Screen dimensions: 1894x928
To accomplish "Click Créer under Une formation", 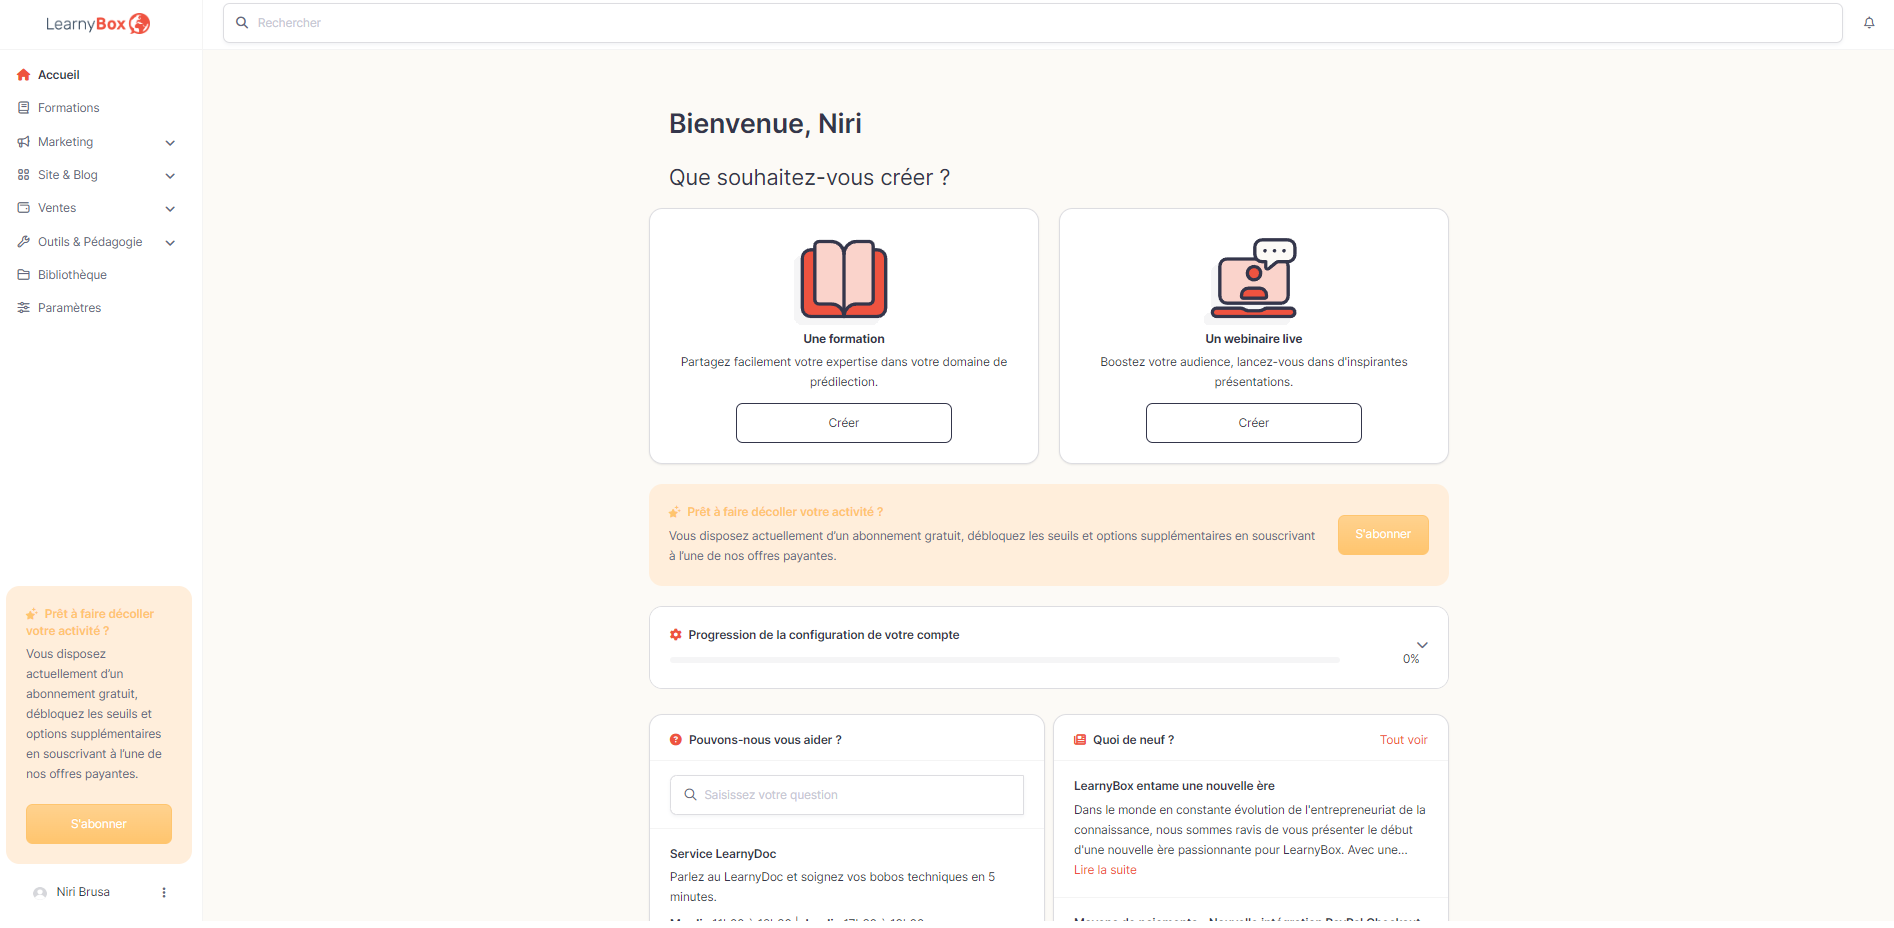I will 843,423.
